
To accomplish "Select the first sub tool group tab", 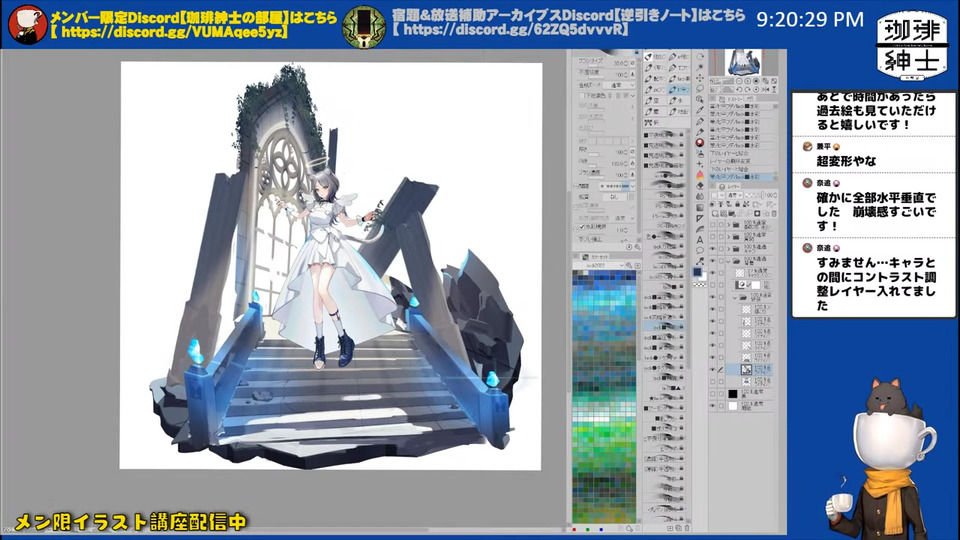I will tap(656, 57).
